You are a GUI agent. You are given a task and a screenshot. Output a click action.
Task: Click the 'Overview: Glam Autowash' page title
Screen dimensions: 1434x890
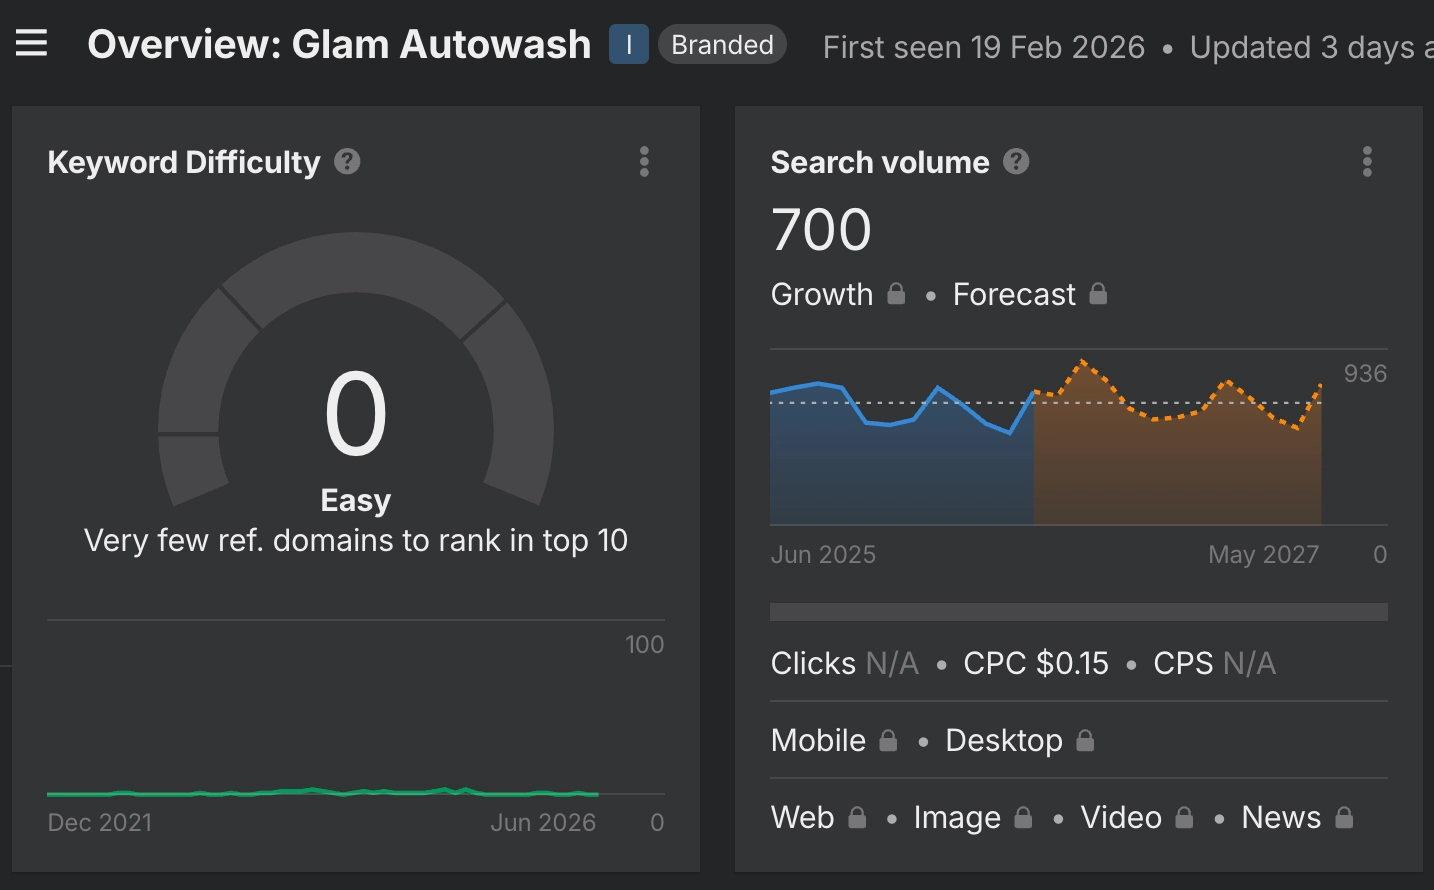(x=339, y=45)
